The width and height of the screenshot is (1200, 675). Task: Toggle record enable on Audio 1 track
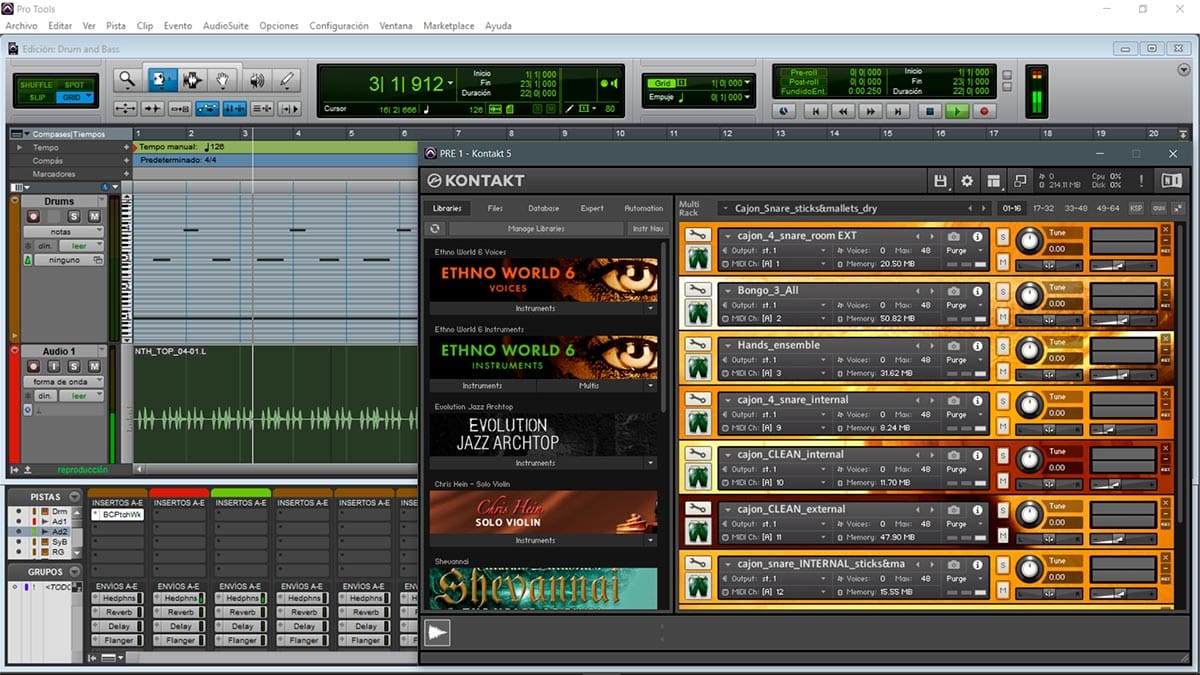pyautogui.click(x=33, y=366)
